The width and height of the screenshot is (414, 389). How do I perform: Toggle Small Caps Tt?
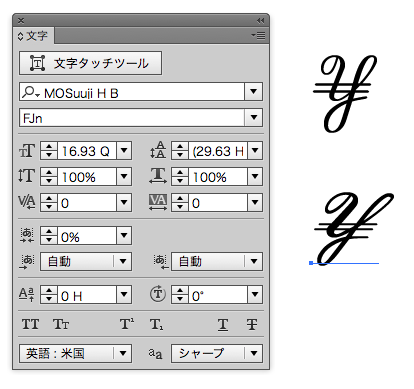click(61, 324)
